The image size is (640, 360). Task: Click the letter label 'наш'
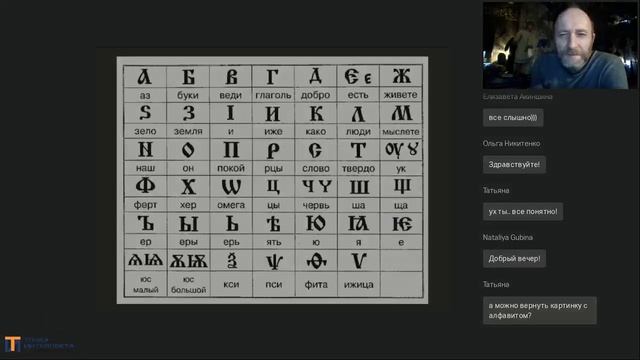tap(145, 168)
